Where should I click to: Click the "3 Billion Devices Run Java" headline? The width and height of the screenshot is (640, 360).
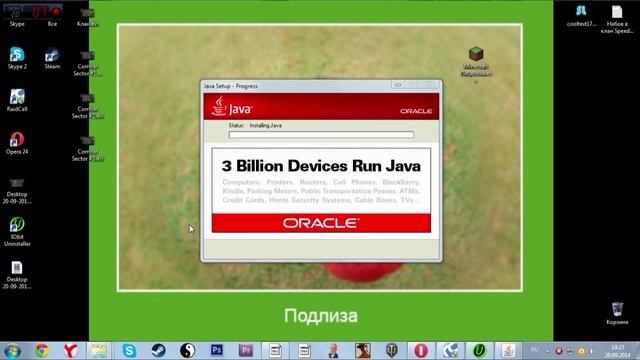321,166
